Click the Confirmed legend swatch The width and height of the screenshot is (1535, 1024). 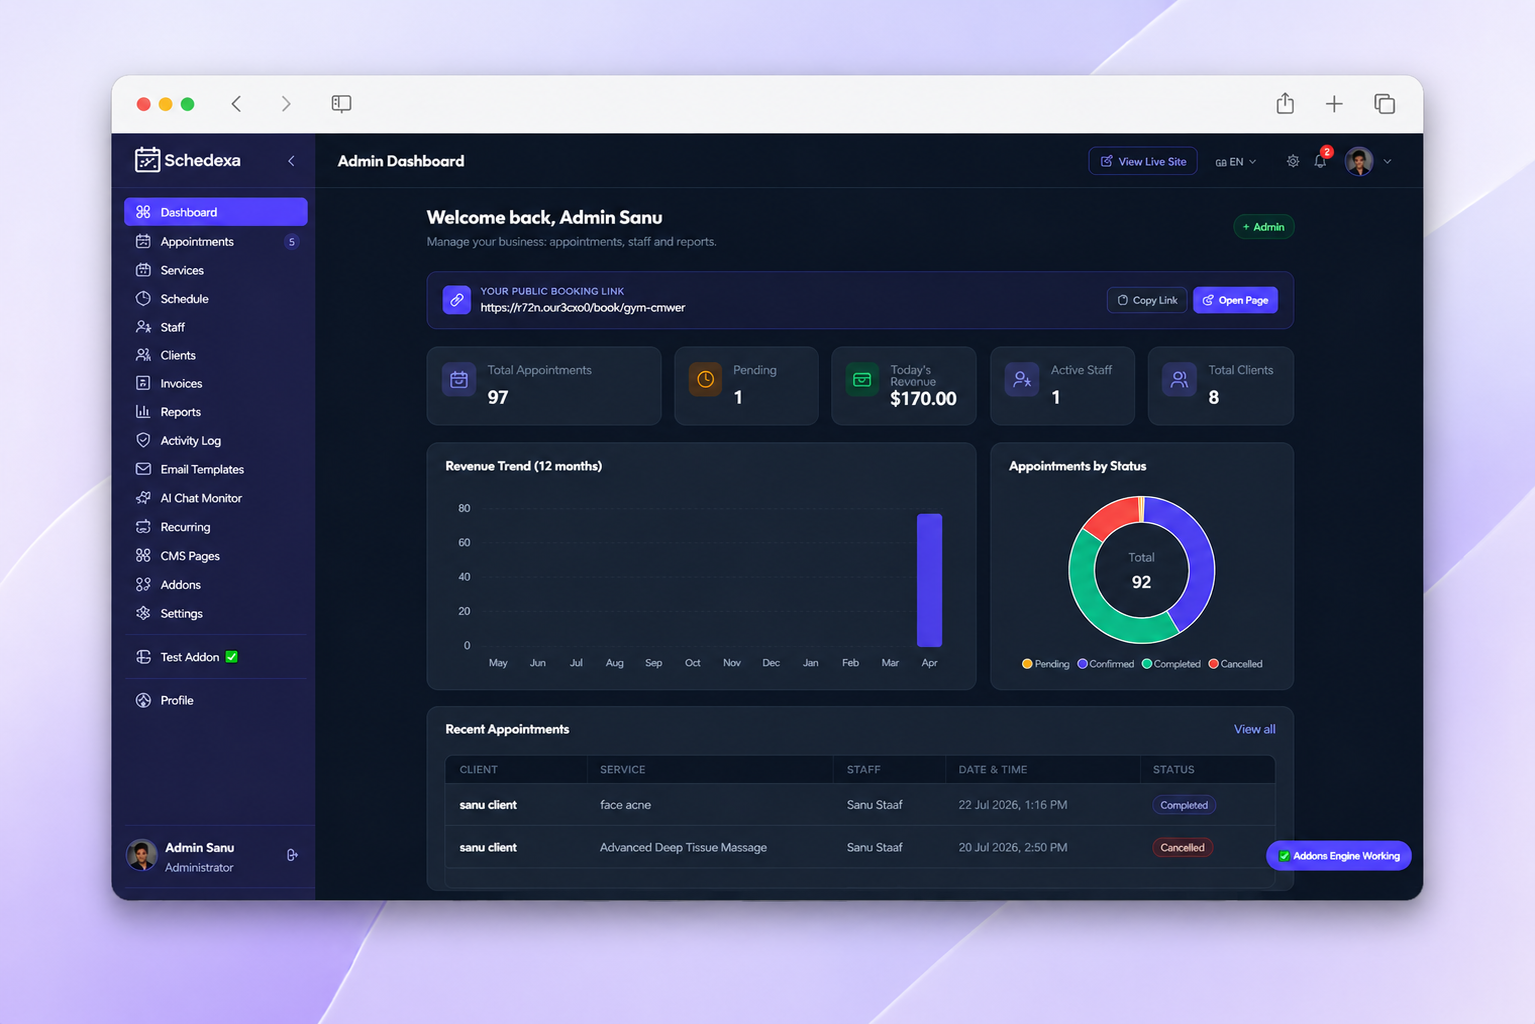pyautogui.click(x=1082, y=664)
